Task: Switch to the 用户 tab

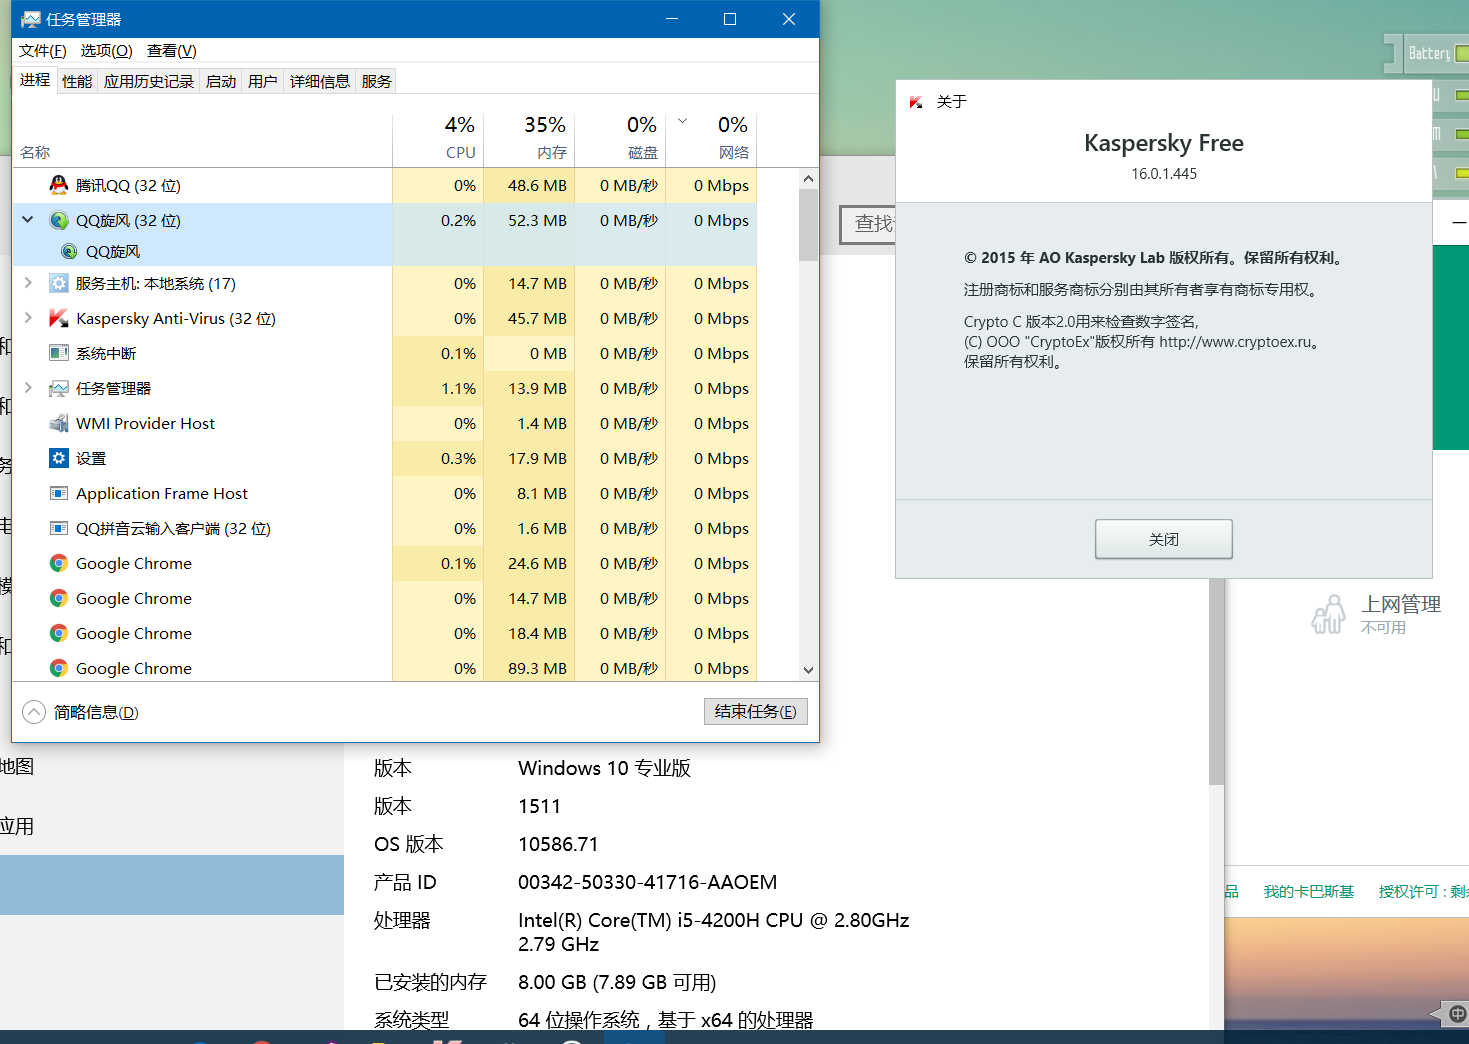Action: pyautogui.click(x=263, y=81)
